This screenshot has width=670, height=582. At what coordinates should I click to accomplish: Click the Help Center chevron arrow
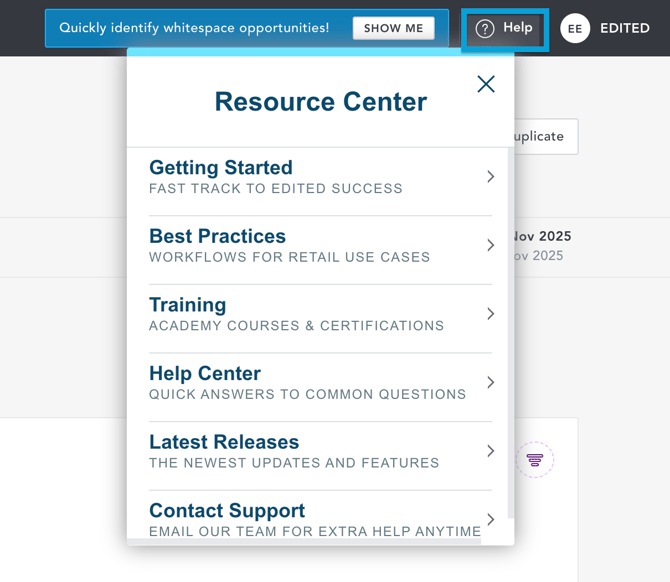click(490, 382)
